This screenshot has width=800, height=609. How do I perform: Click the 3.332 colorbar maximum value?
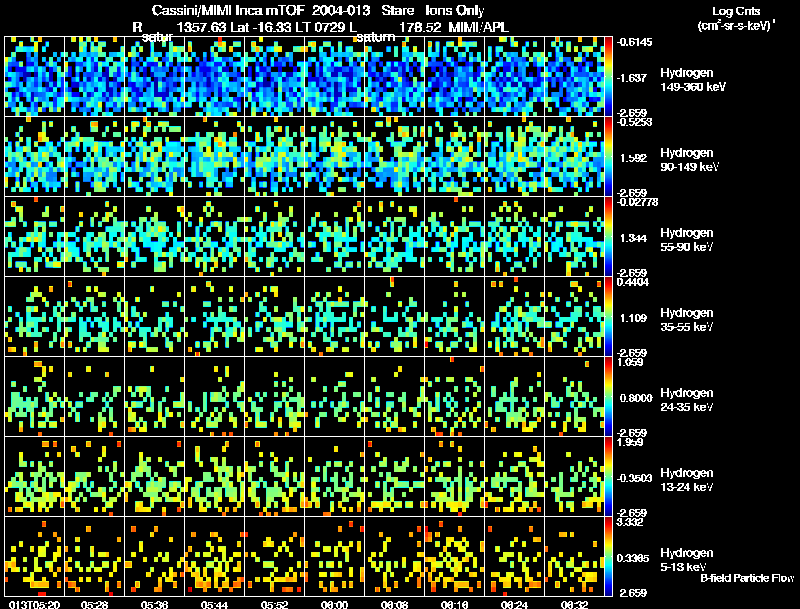(x=631, y=522)
